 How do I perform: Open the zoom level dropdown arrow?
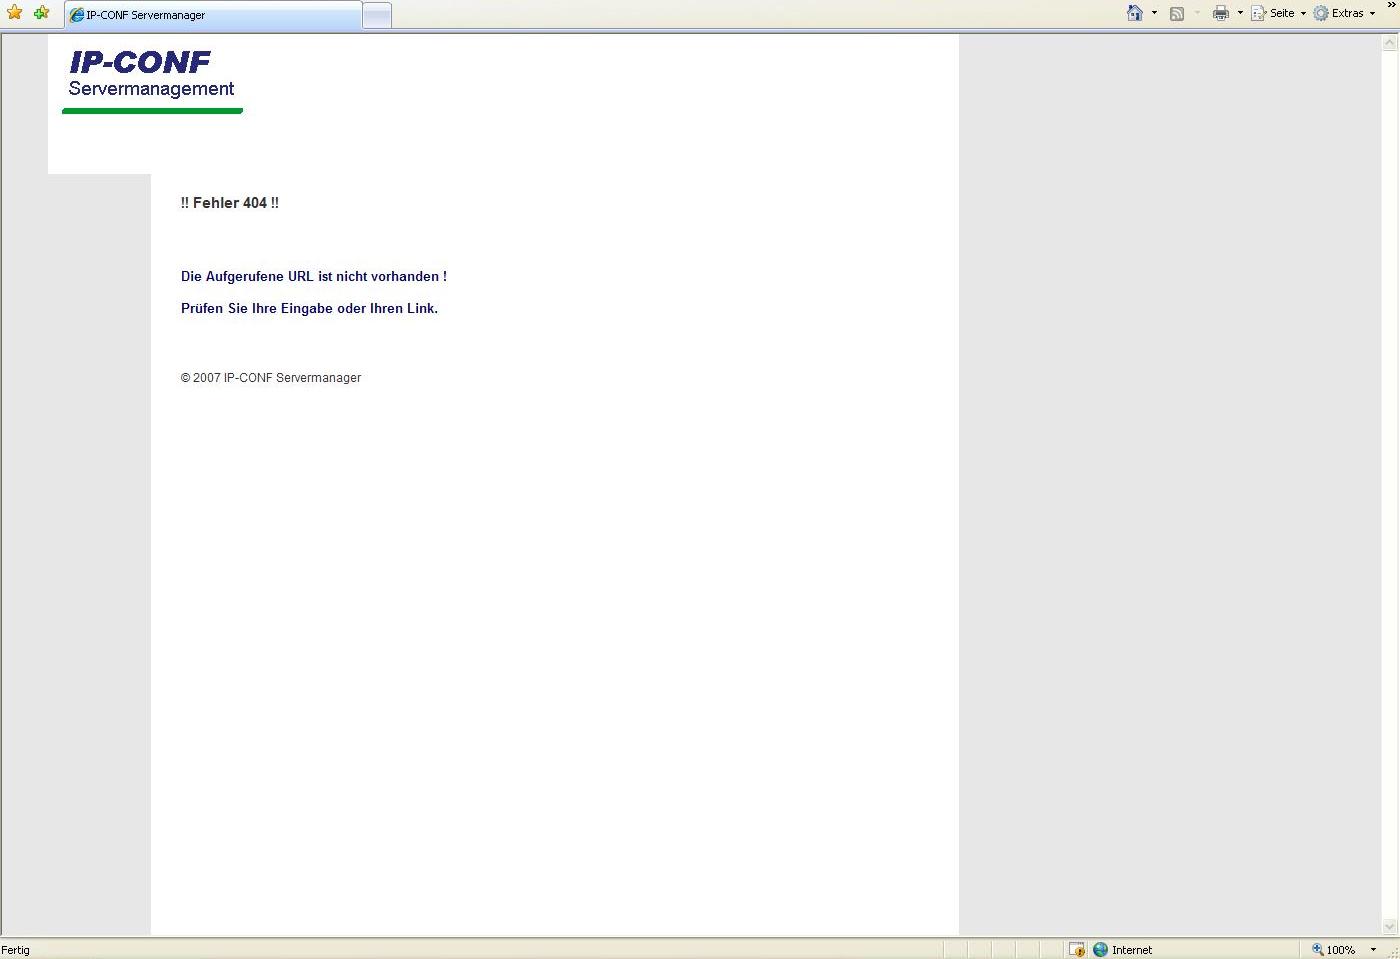tap(1373, 950)
